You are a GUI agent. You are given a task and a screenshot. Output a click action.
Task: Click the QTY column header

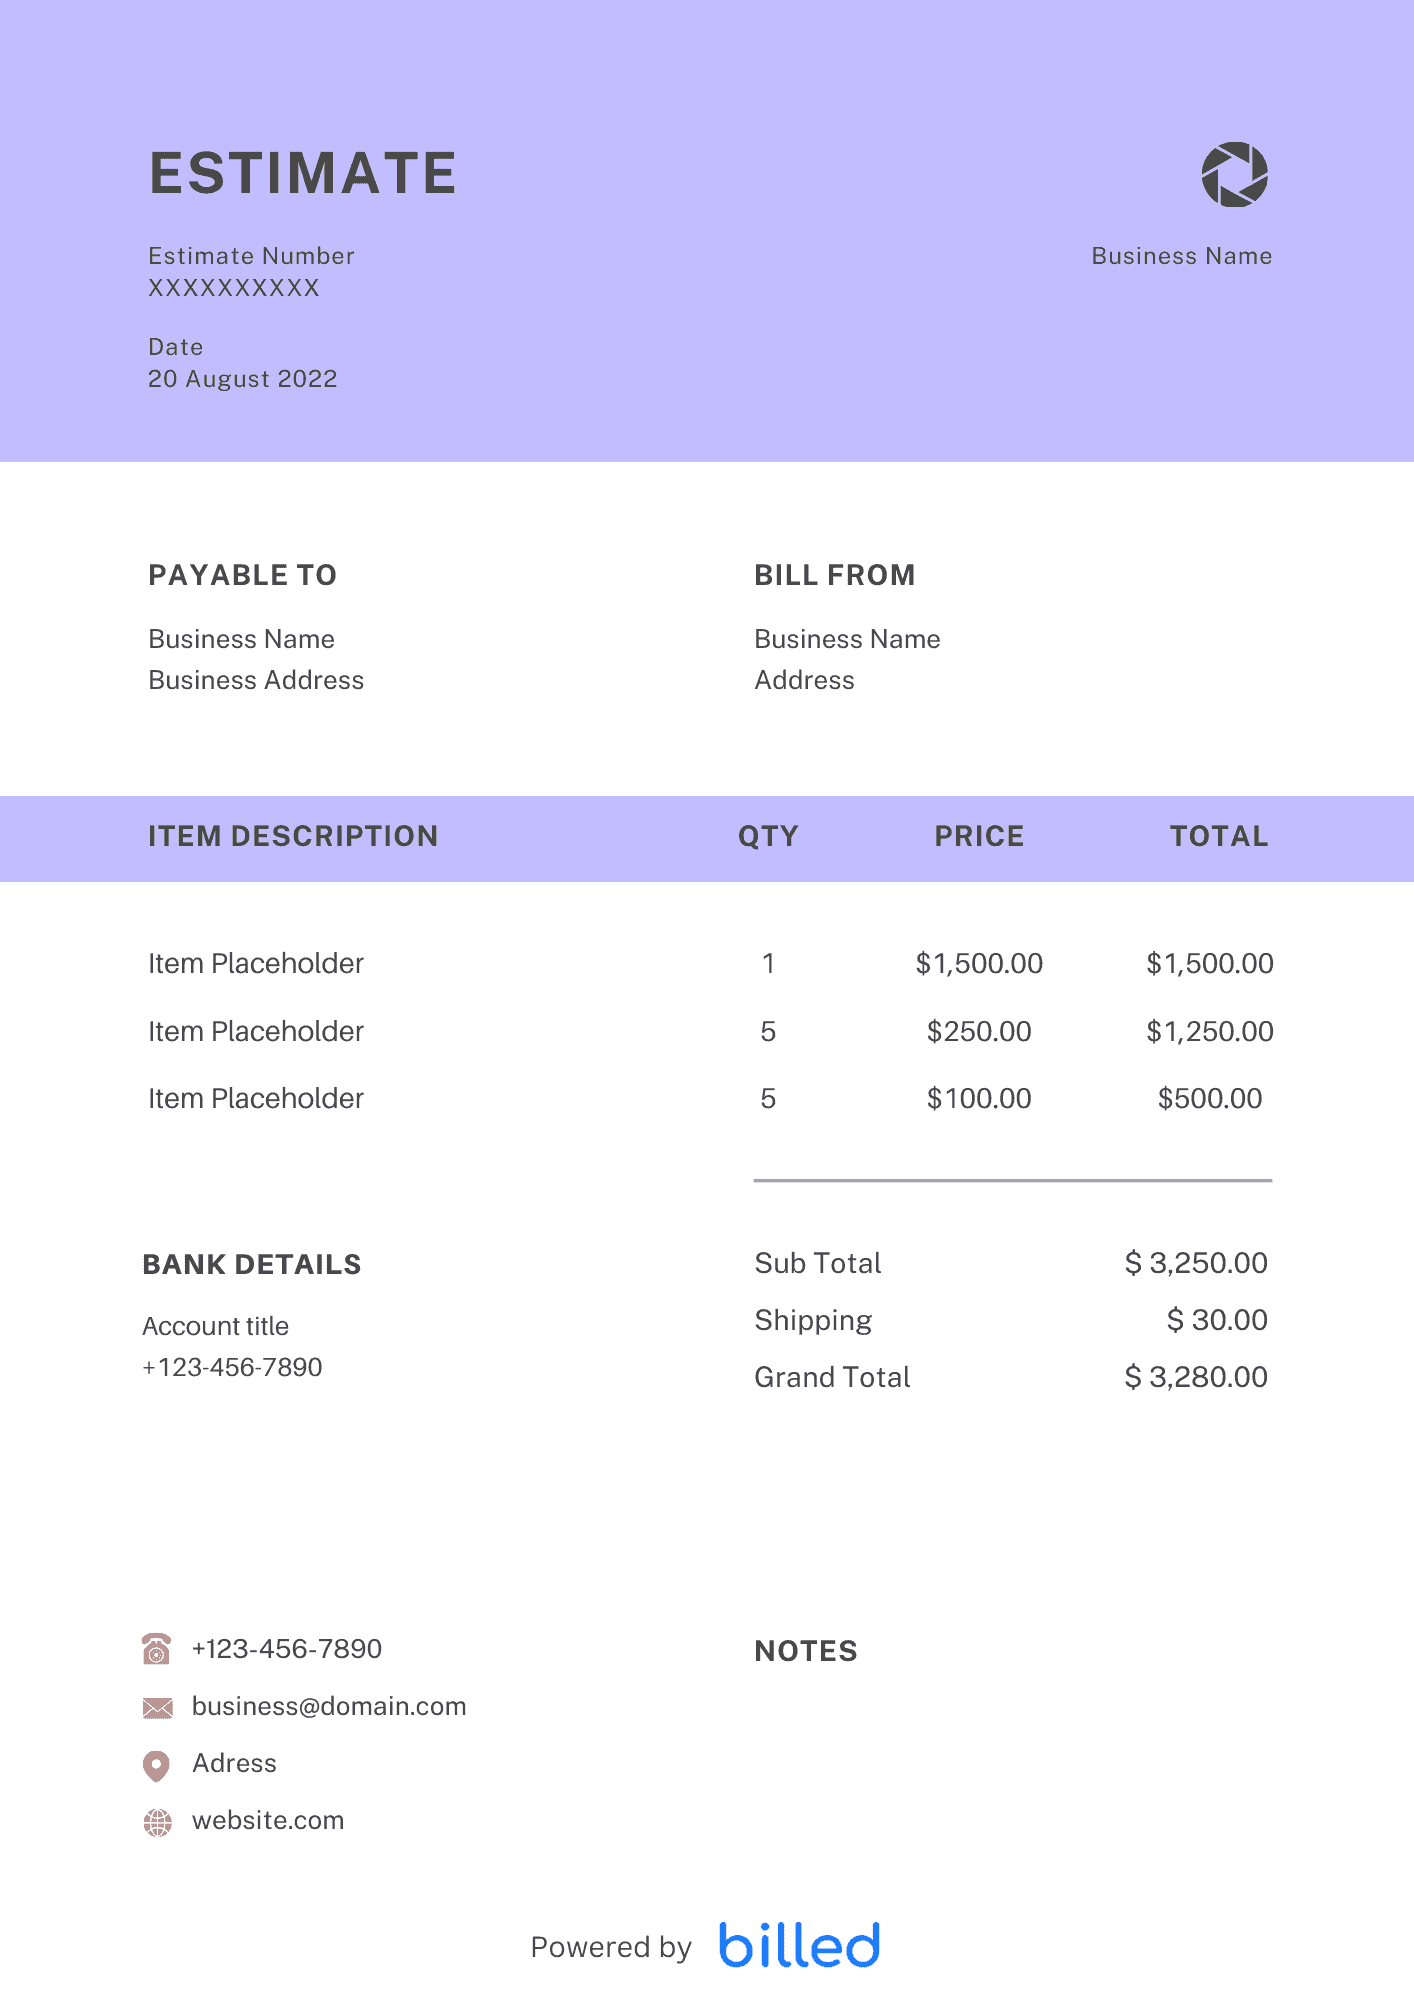pos(768,836)
